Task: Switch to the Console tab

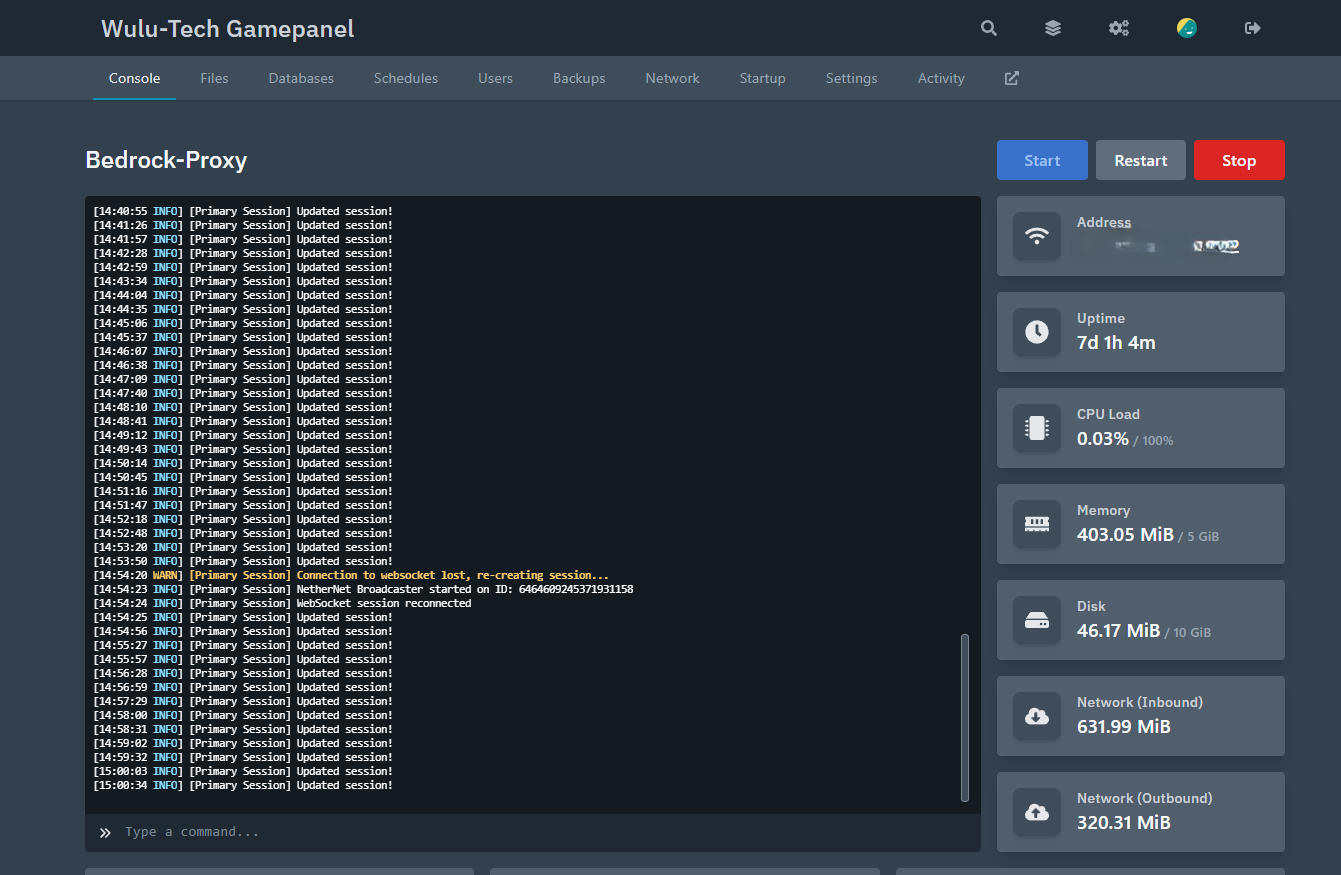Action: click(x=134, y=78)
